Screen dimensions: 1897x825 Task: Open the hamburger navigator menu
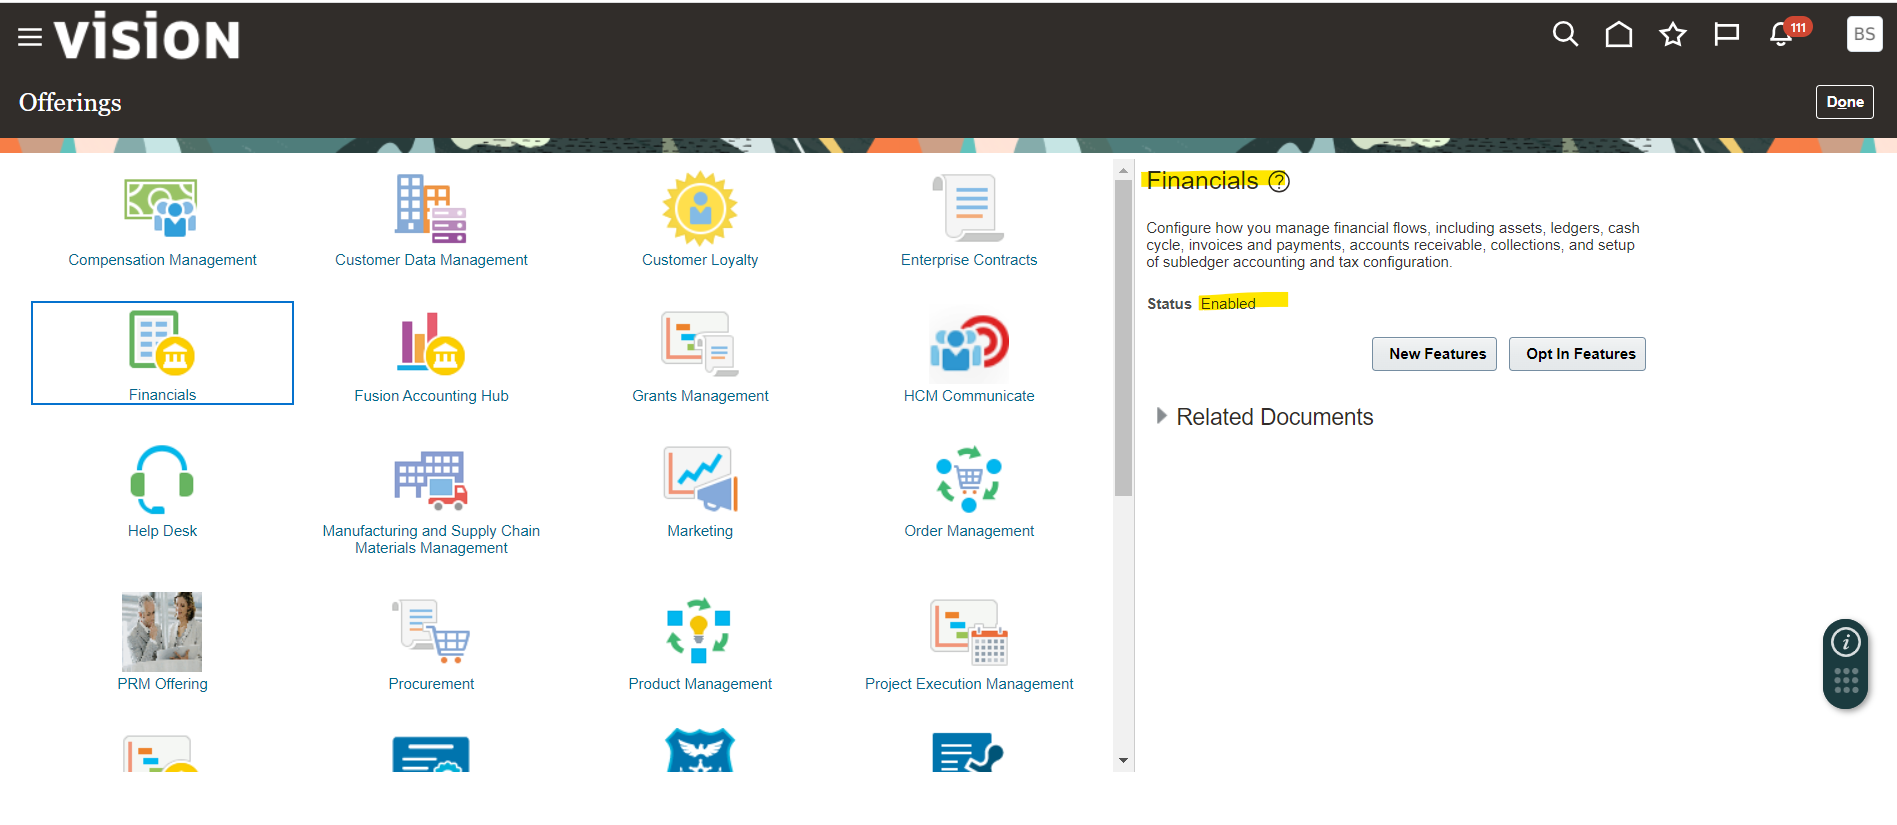pyautogui.click(x=30, y=37)
